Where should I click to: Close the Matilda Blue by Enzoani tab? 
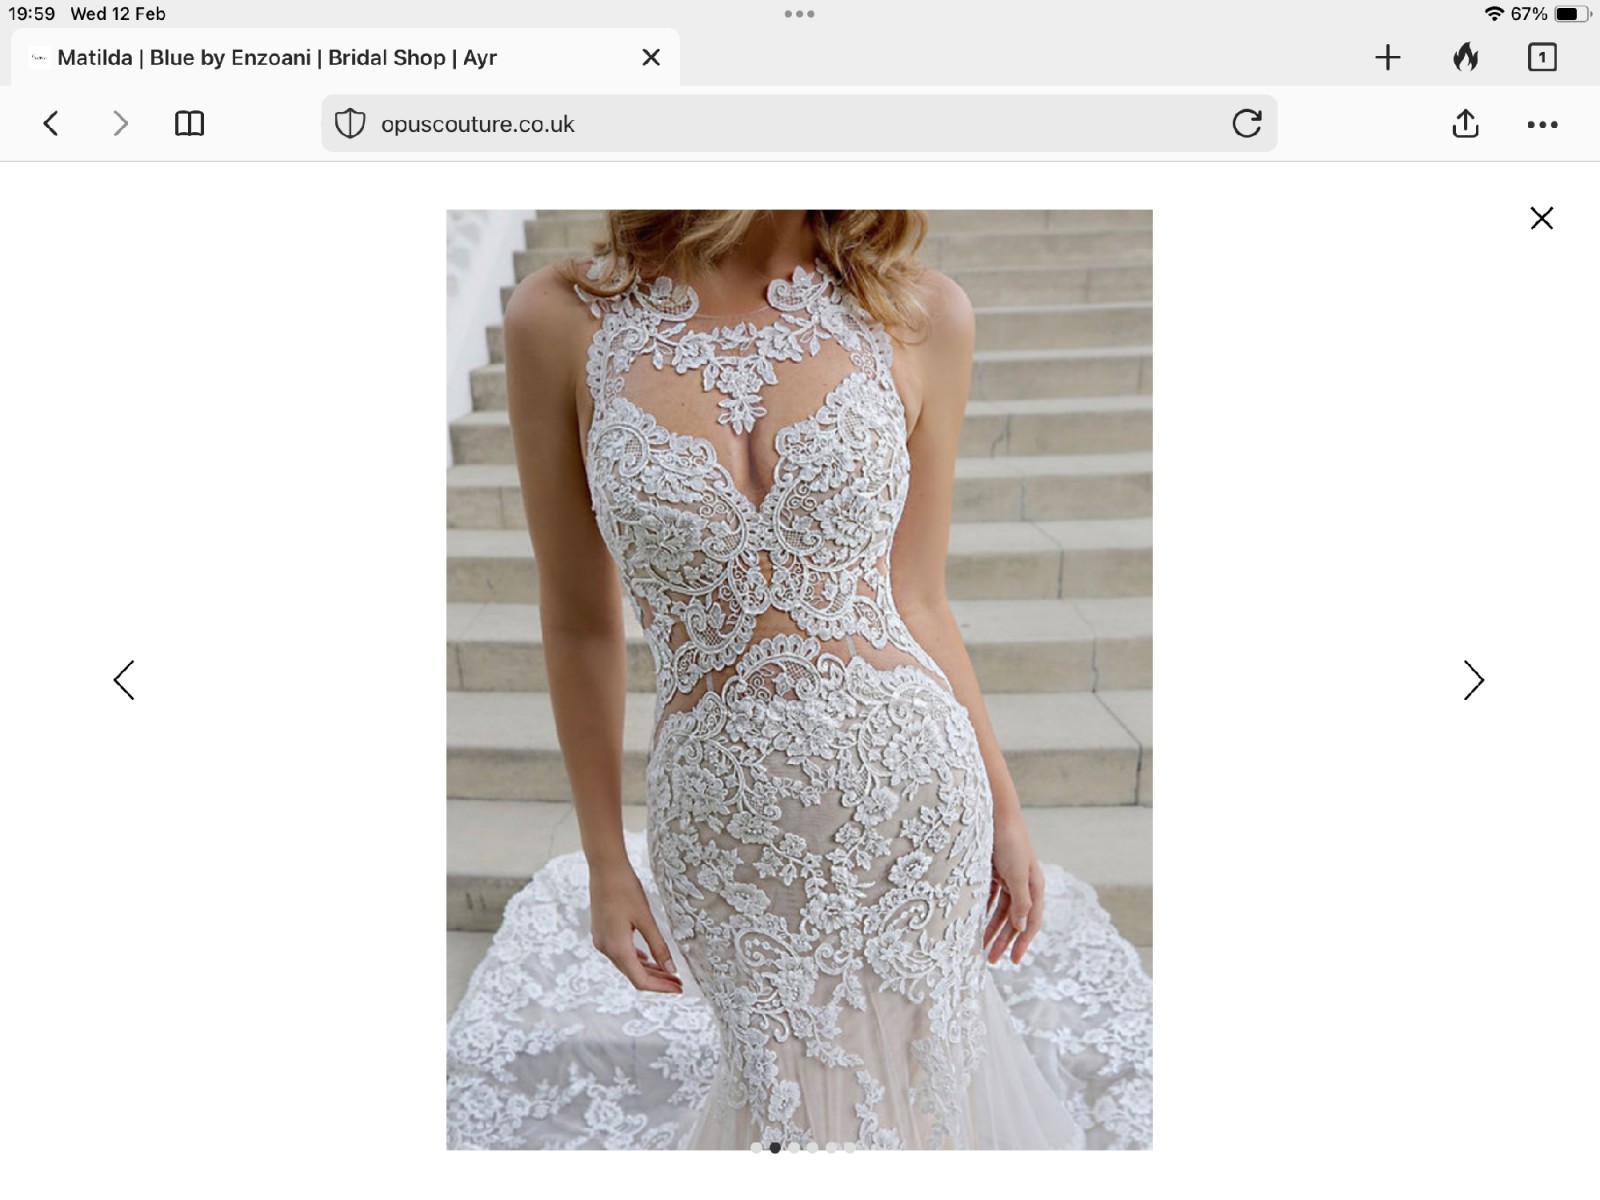[651, 57]
